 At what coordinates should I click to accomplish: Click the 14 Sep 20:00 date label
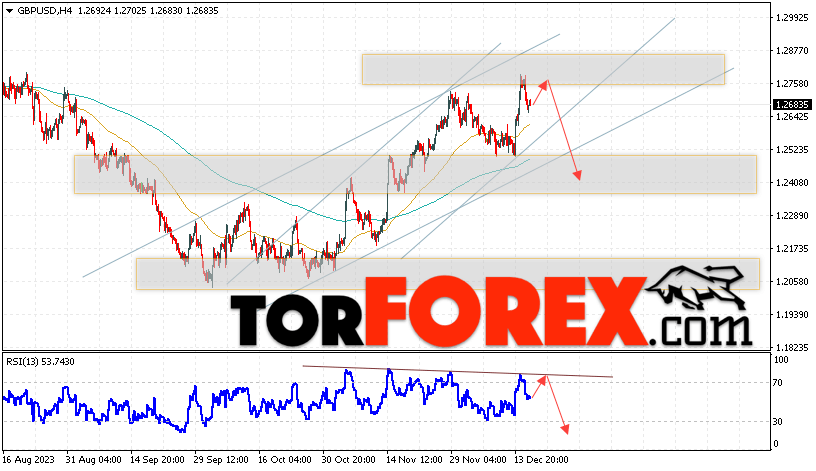157,460
